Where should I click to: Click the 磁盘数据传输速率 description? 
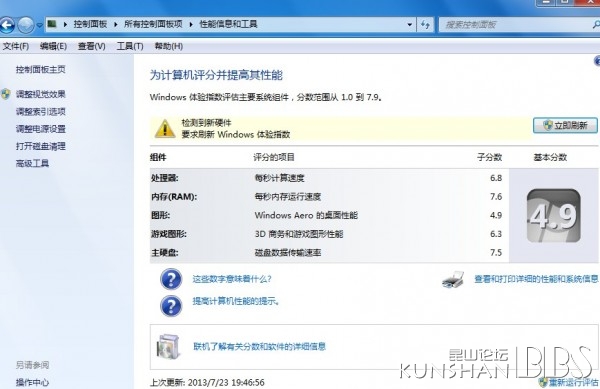point(288,253)
